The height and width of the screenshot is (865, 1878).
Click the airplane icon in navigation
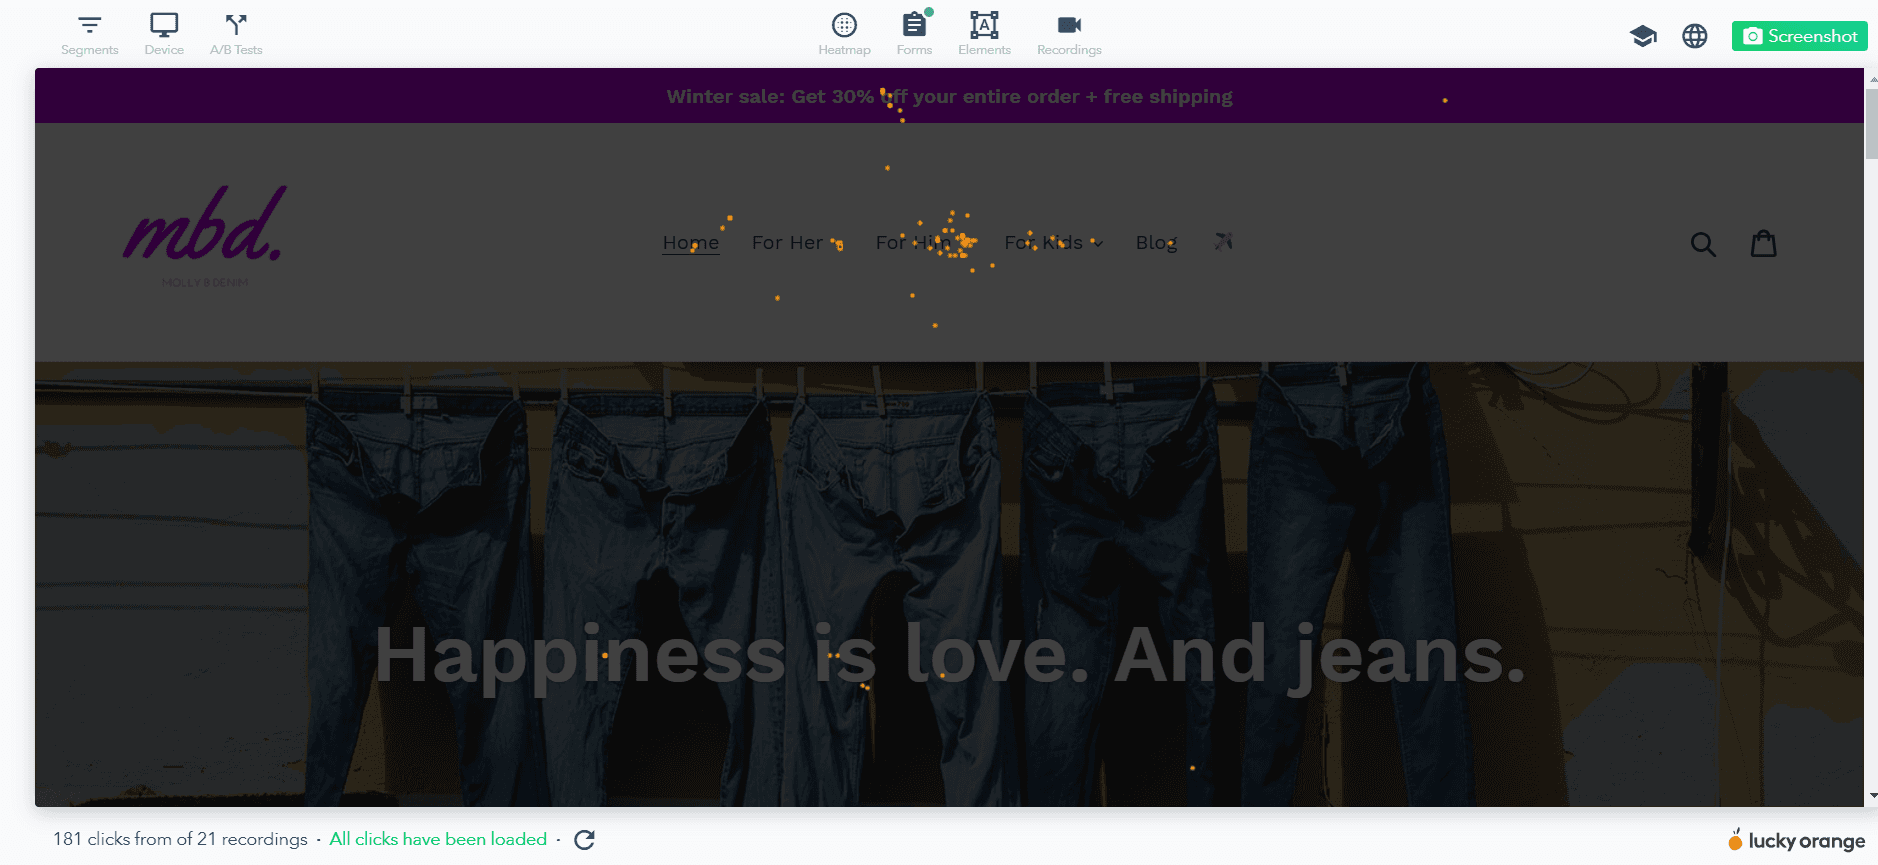[1223, 242]
